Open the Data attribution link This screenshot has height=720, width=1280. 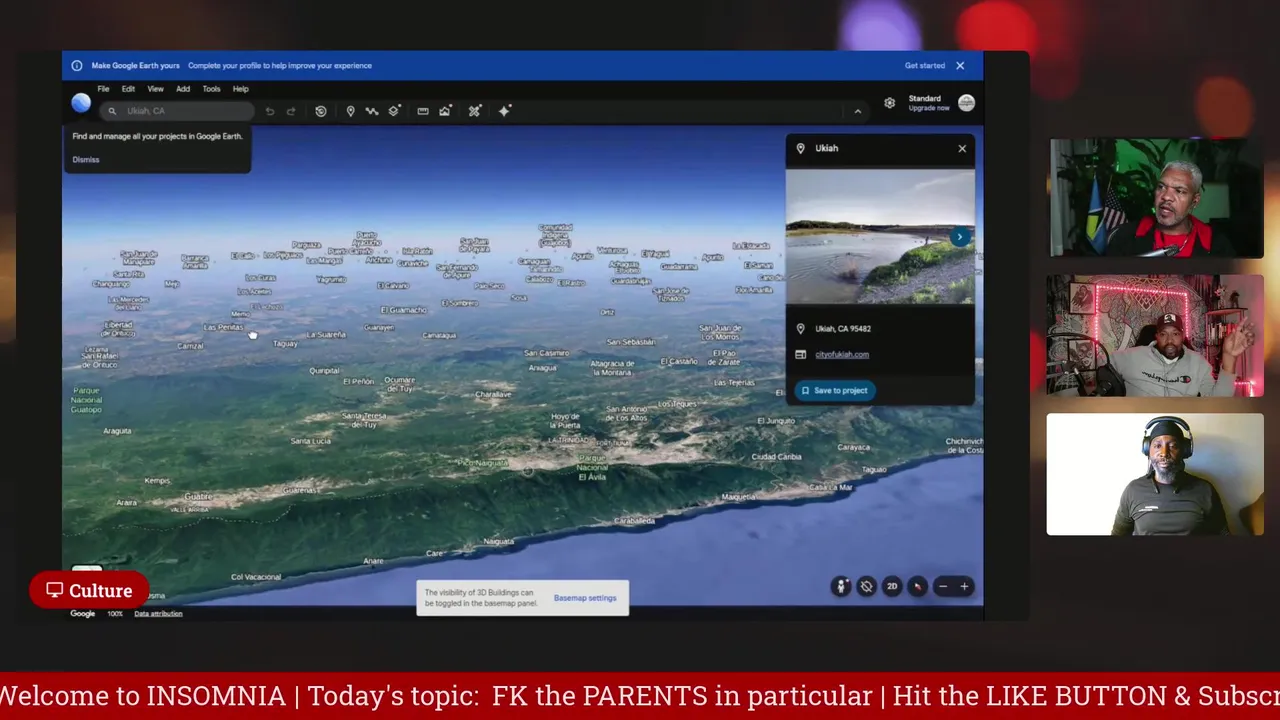(158, 614)
